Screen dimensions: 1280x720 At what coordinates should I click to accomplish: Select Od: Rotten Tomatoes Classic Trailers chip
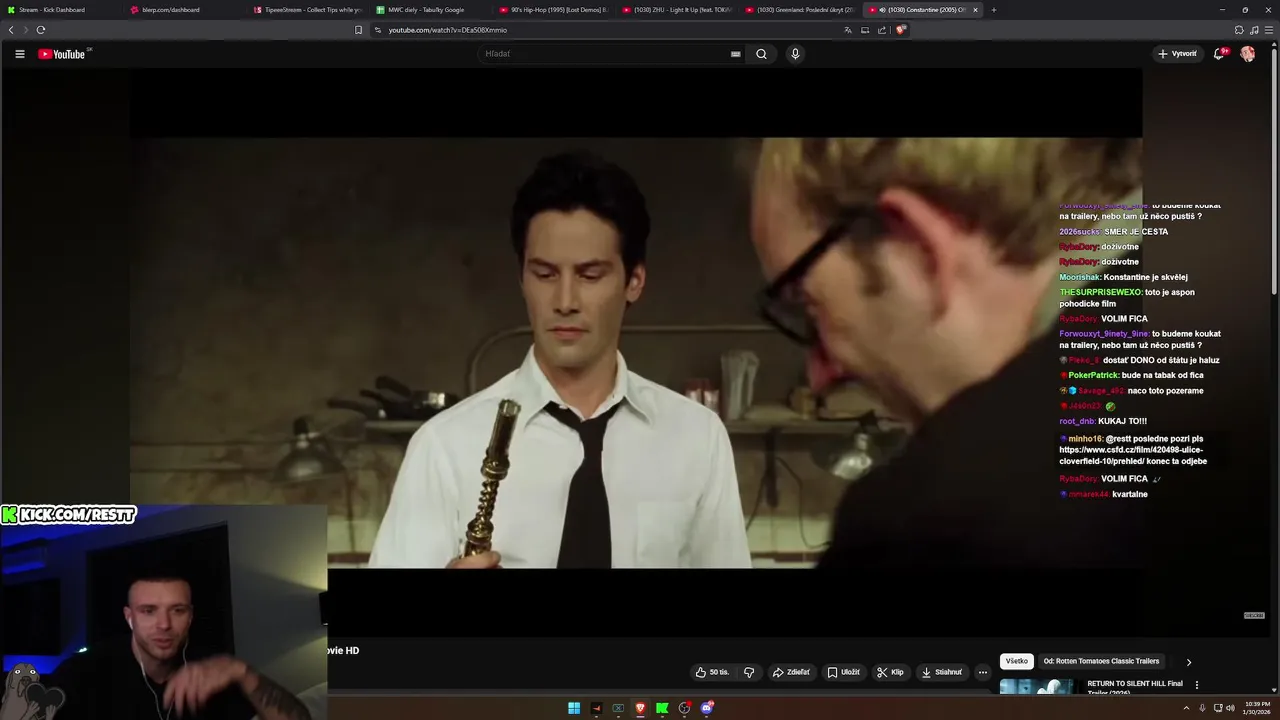click(1102, 661)
